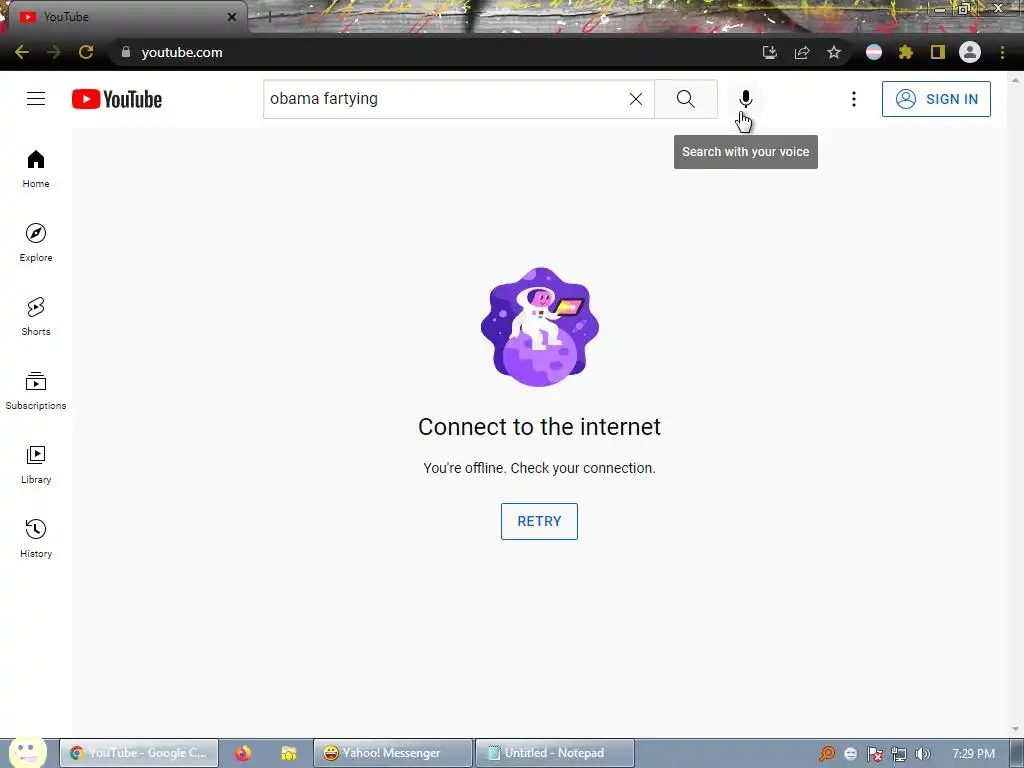Click the SIGN IN button
The height and width of the screenshot is (768, 1024).
pyautogui.click(x=936, y=99)
